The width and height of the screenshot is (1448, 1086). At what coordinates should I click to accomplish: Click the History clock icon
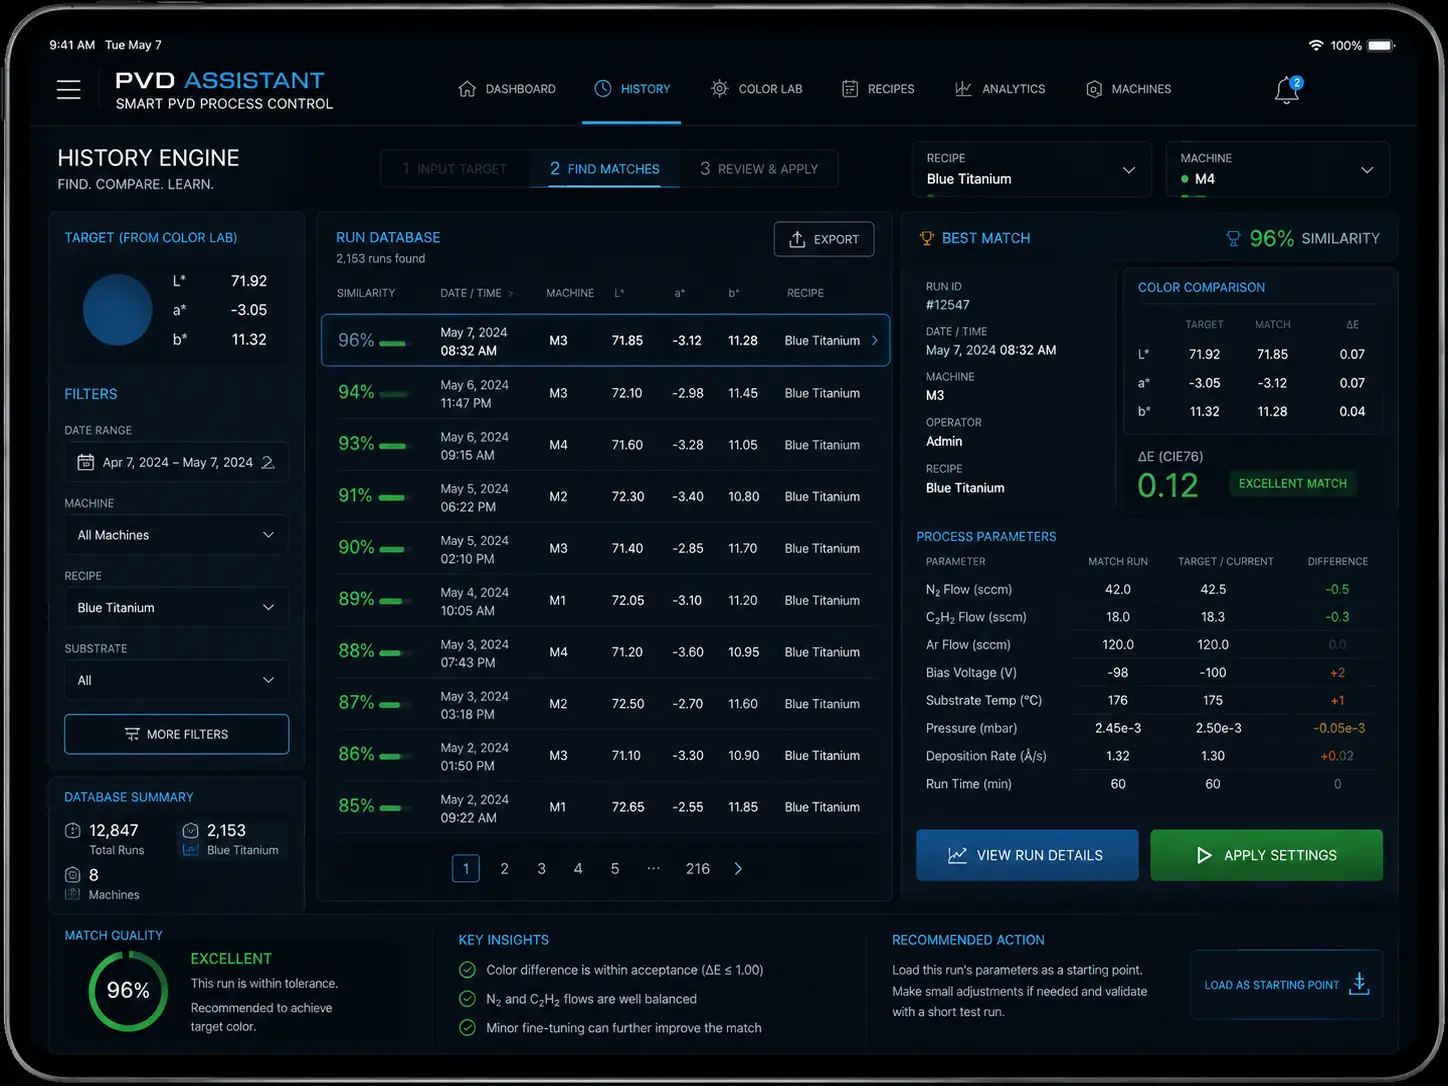tap(603, 89)
